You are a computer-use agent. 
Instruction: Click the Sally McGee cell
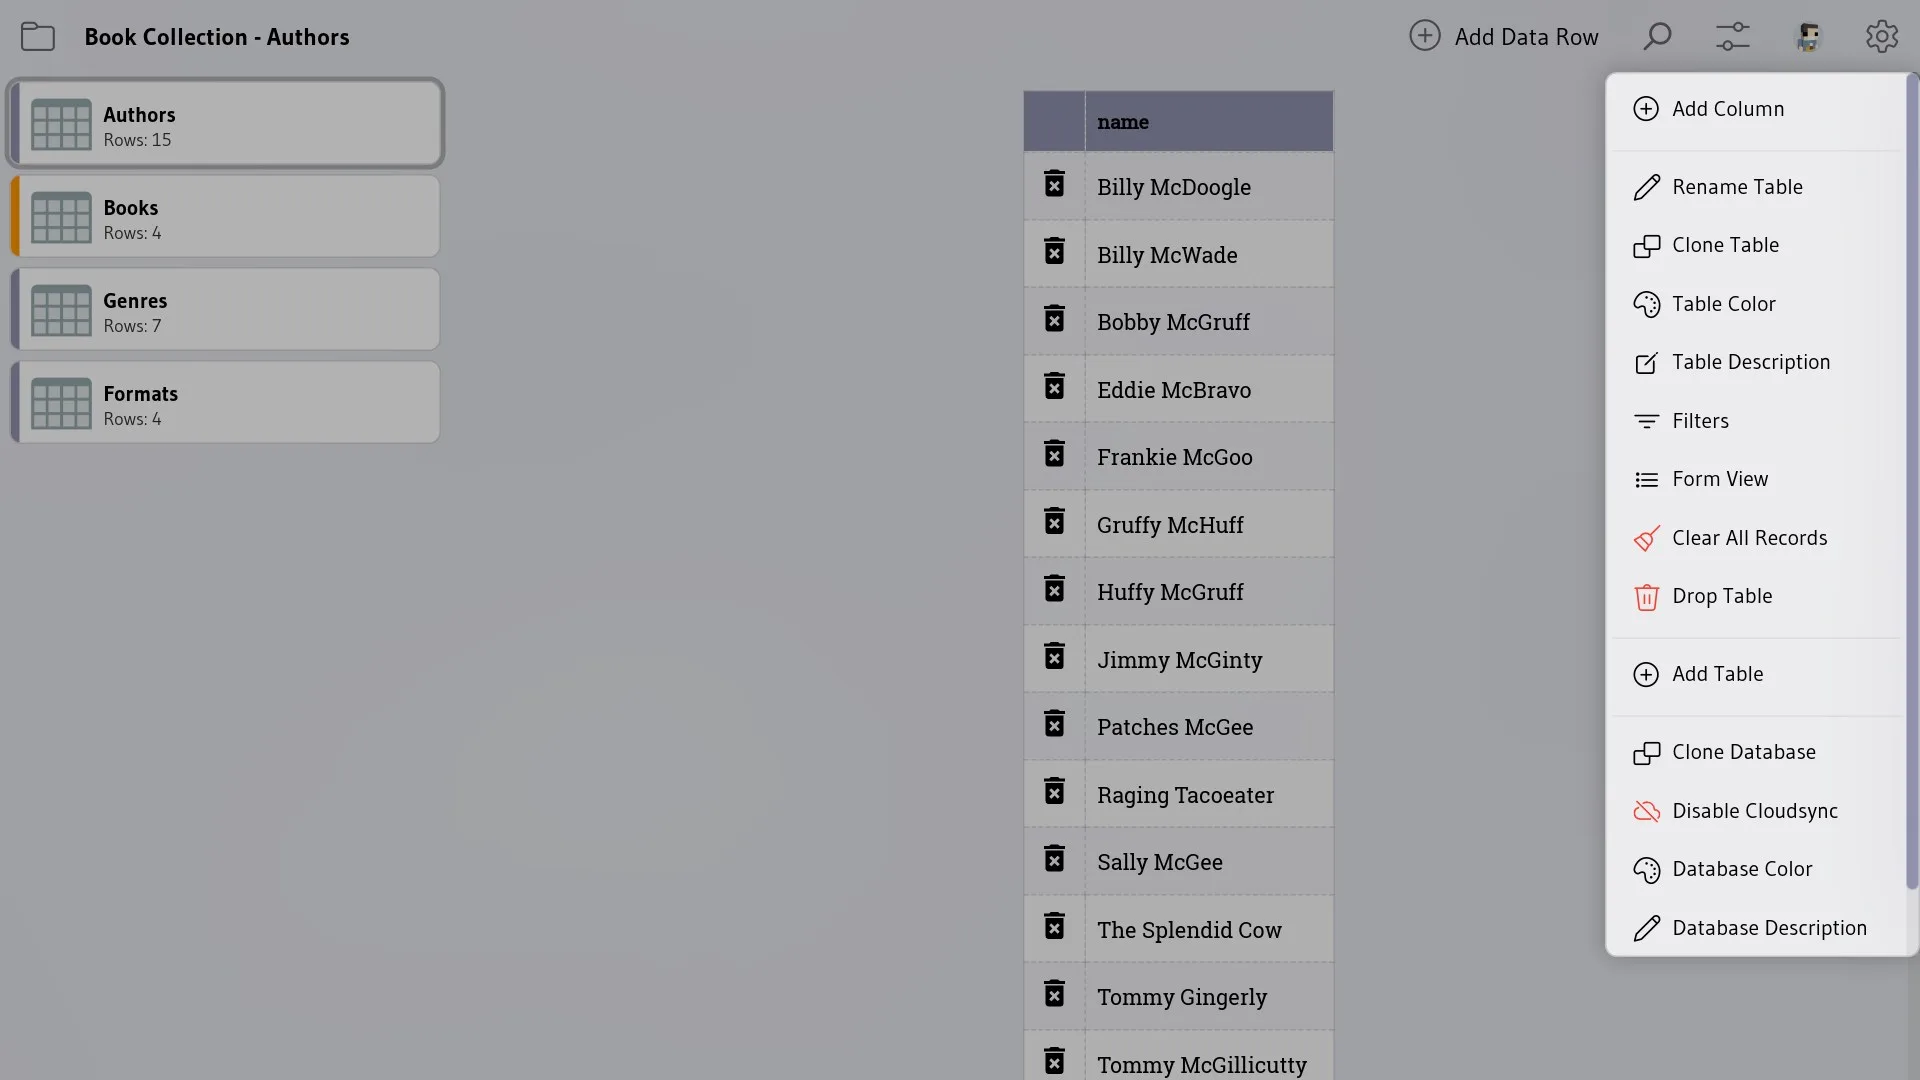coord(1209,862)
